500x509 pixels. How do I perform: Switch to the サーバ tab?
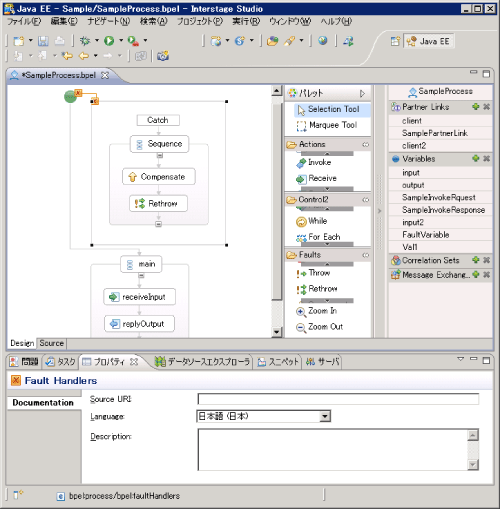tap(322, 362)
